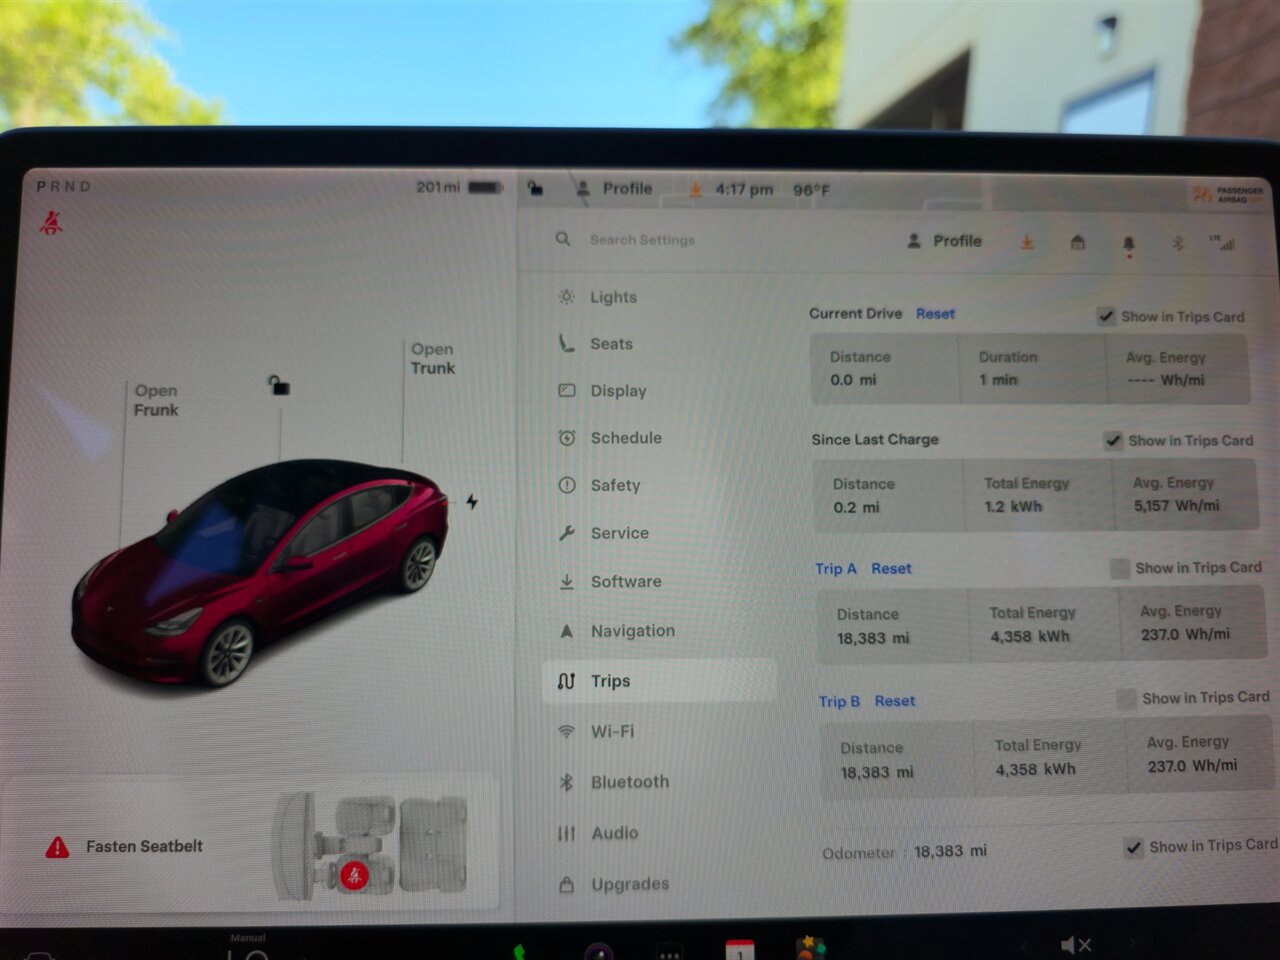This screenshot has width=1280, height=960.
Task: Tap Trip A Distance 18,383 mi cell
Action: pos(893,626)
